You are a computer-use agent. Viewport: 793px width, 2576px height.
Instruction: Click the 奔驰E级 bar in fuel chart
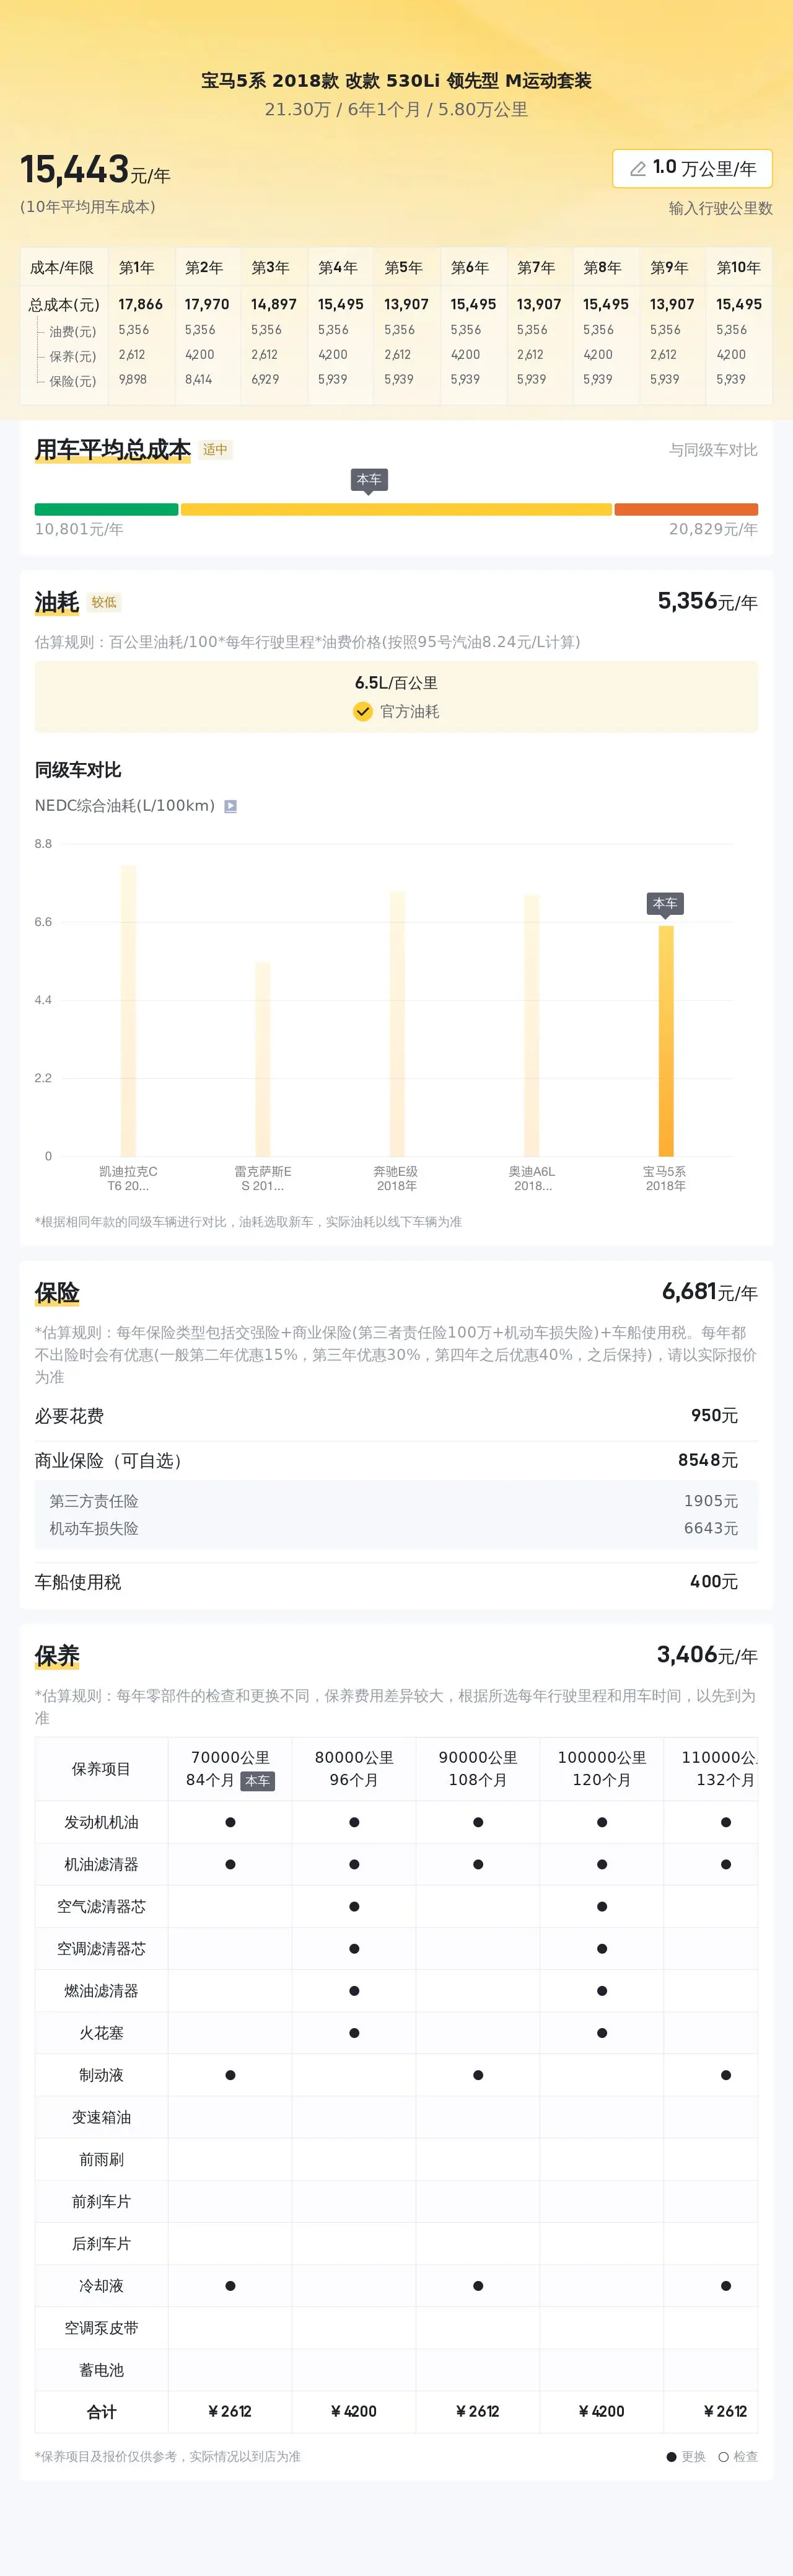(x=397, y=1023)
